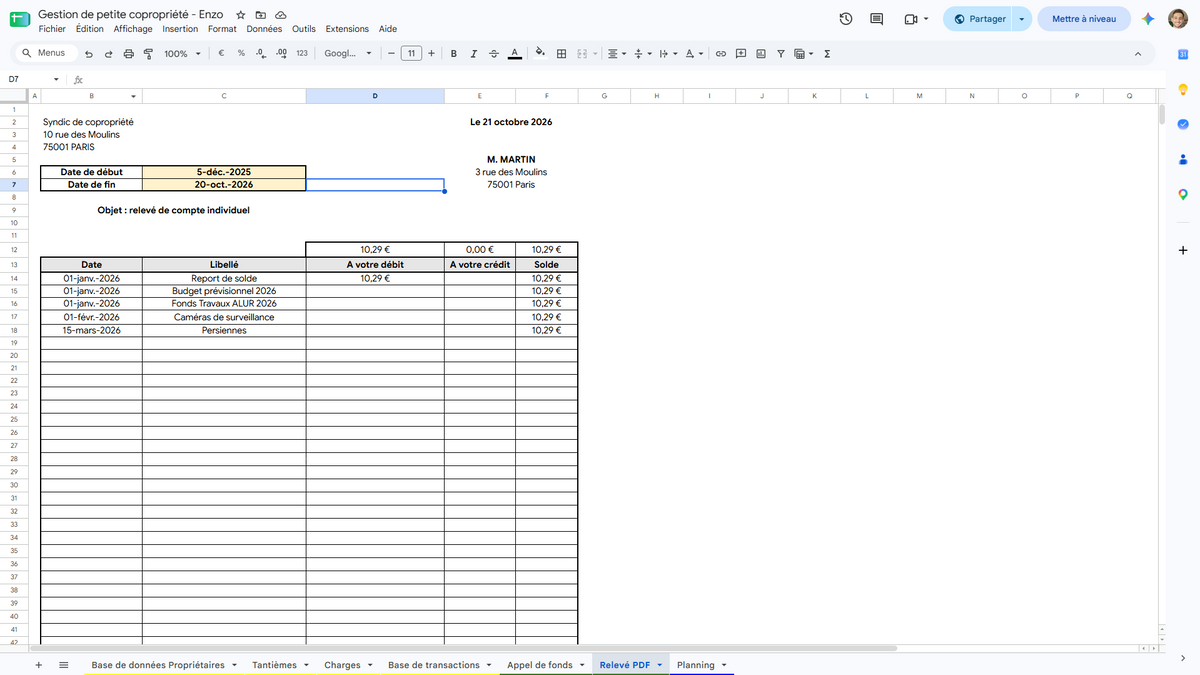Screen dimensions: 1200x675
Task: Apply euro currency format
Action: pyautogui.click(x=220, y=53)
